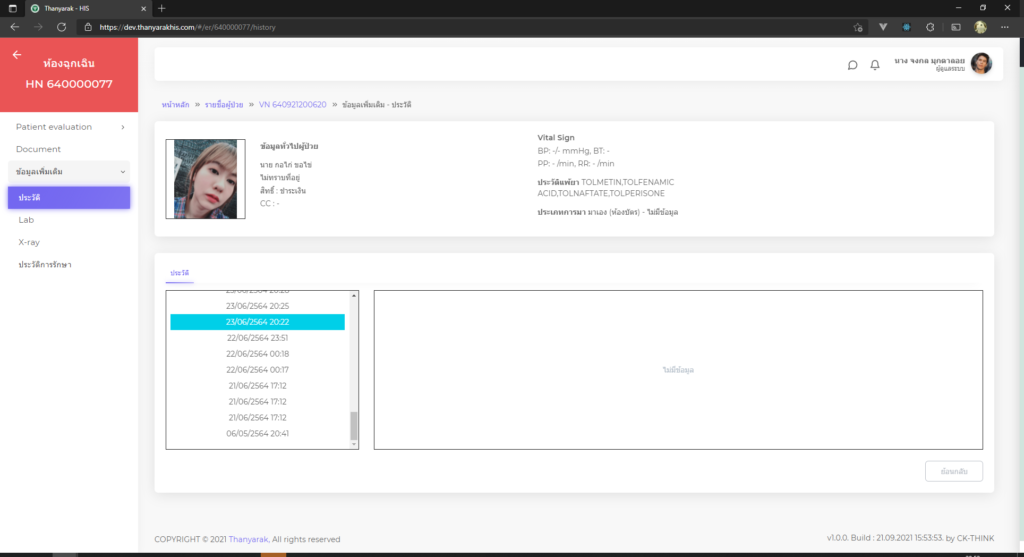Click the browser back arrow
Image resolution: width=1024 pixels, height=557 pixels.
[x=14, y=27]
